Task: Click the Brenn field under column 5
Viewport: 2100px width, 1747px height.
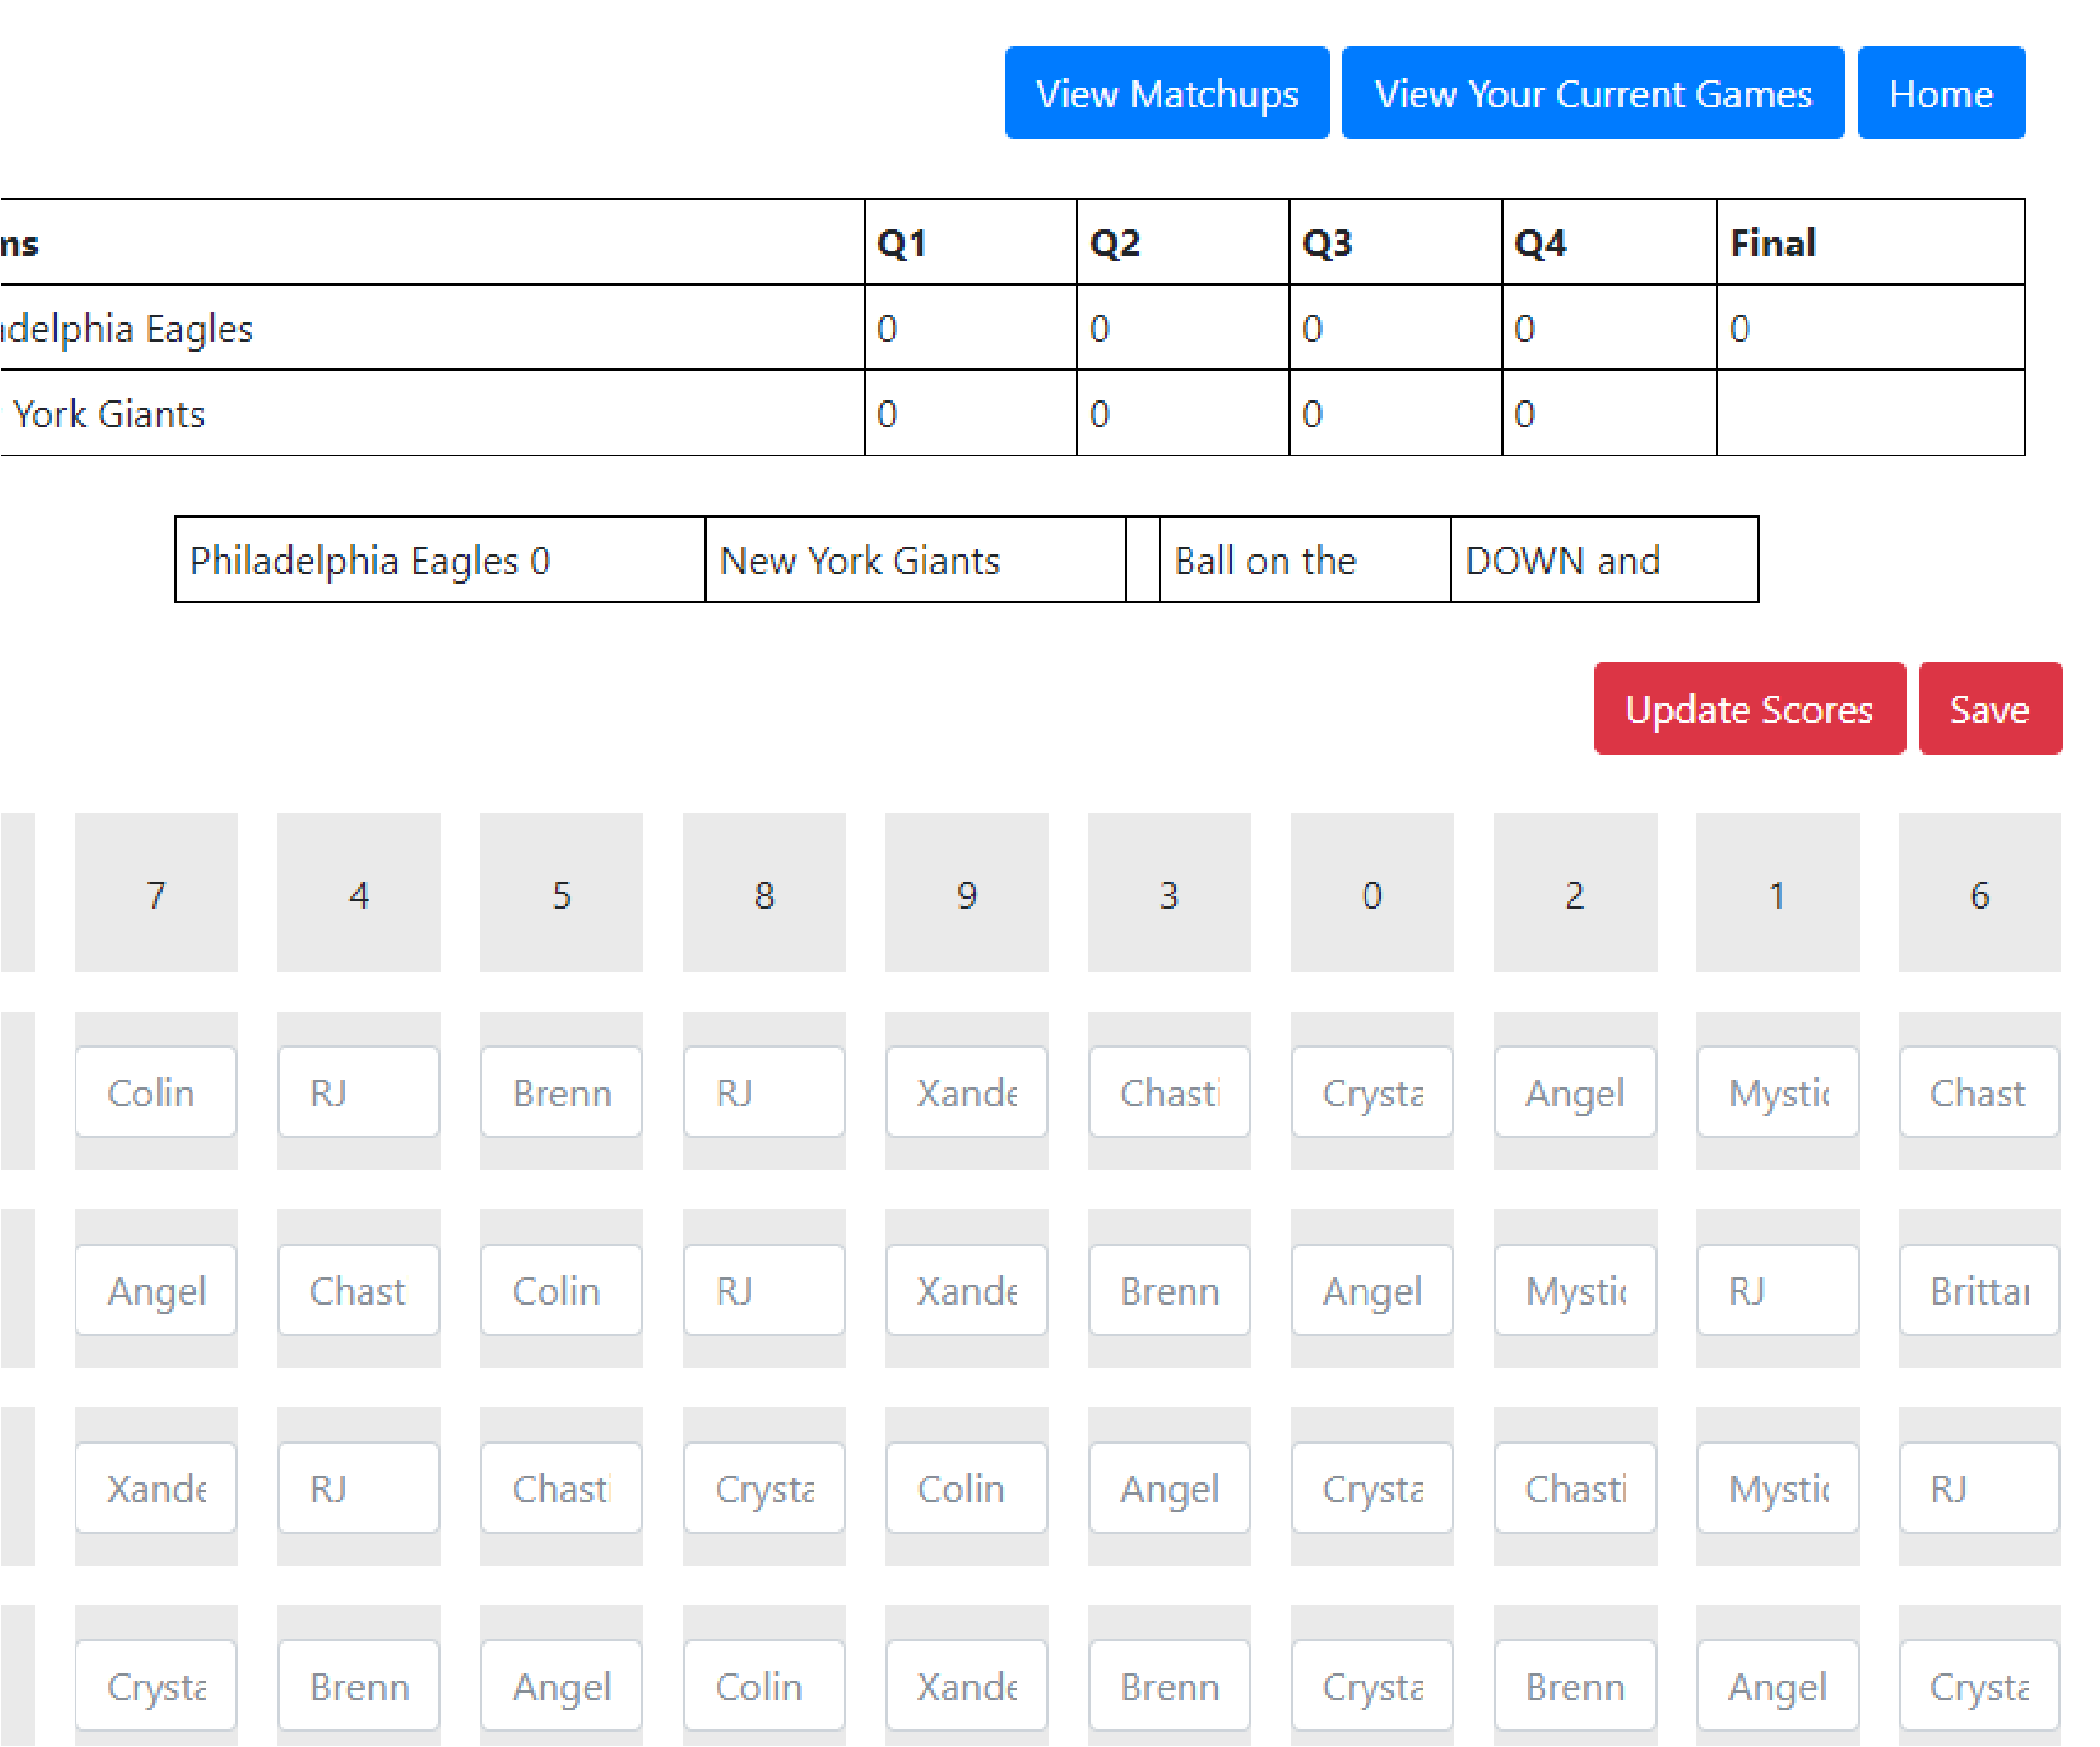Action: pos(561,1092)
